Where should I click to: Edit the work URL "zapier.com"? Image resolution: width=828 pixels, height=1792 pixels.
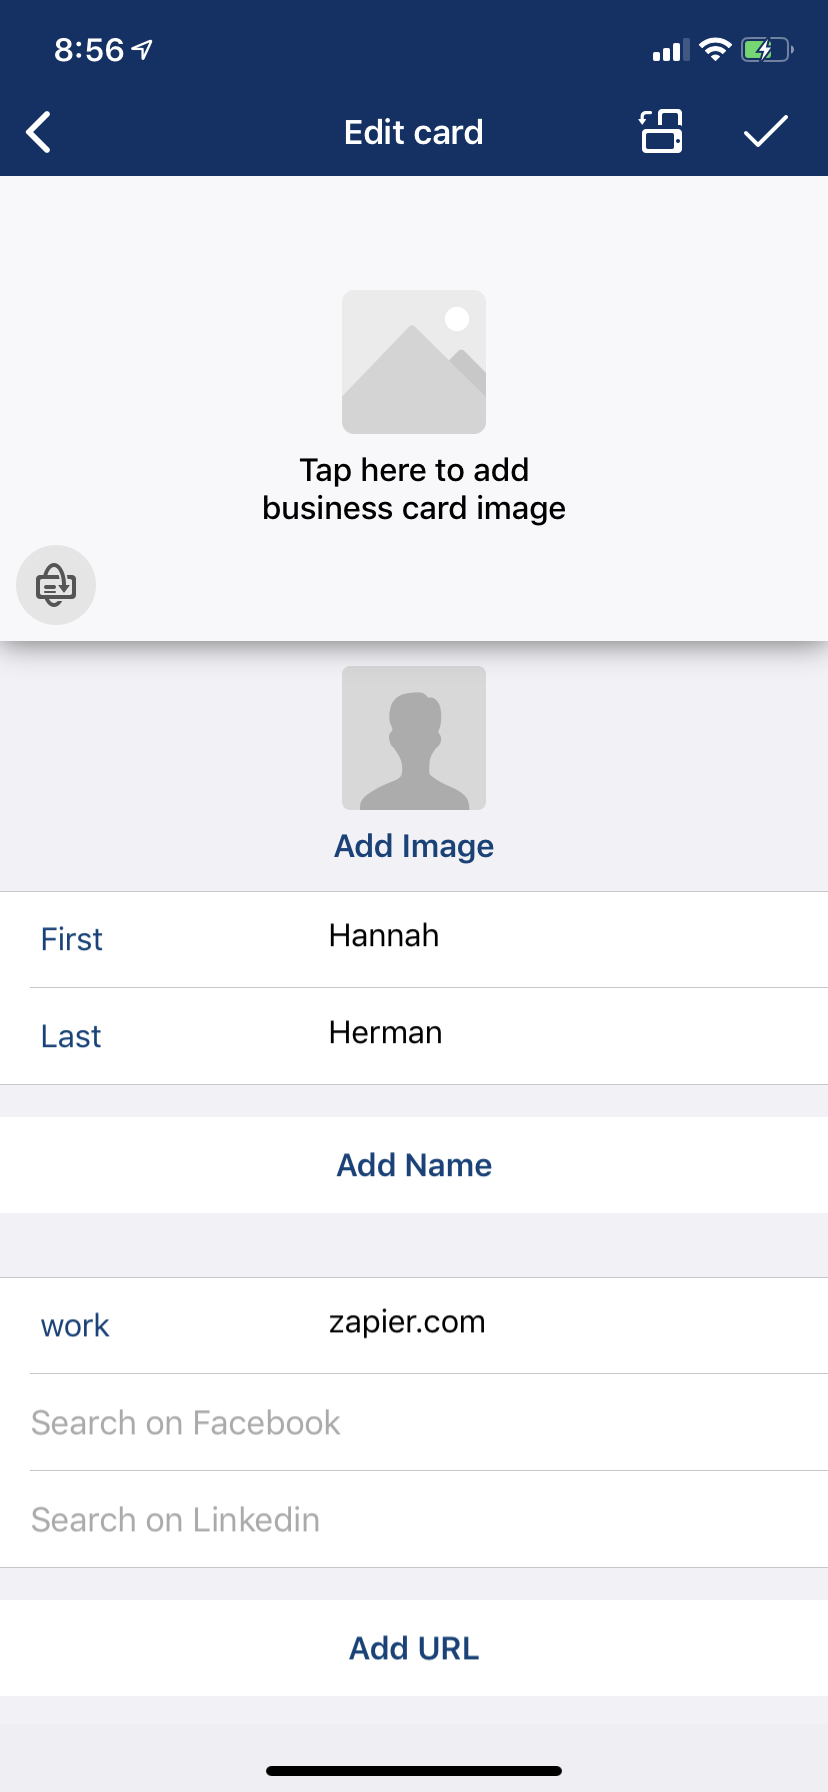pyautogui.click(x=407, y=1322)
